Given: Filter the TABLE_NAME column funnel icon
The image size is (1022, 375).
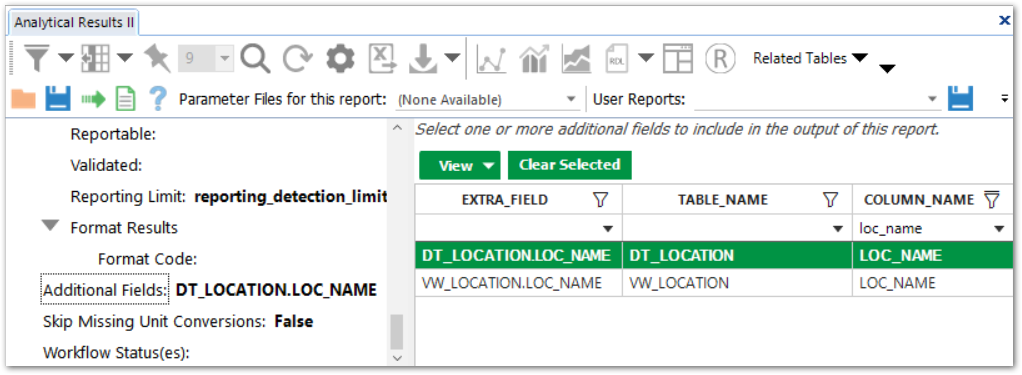Looking at the screenshot, I should point(830,200).
